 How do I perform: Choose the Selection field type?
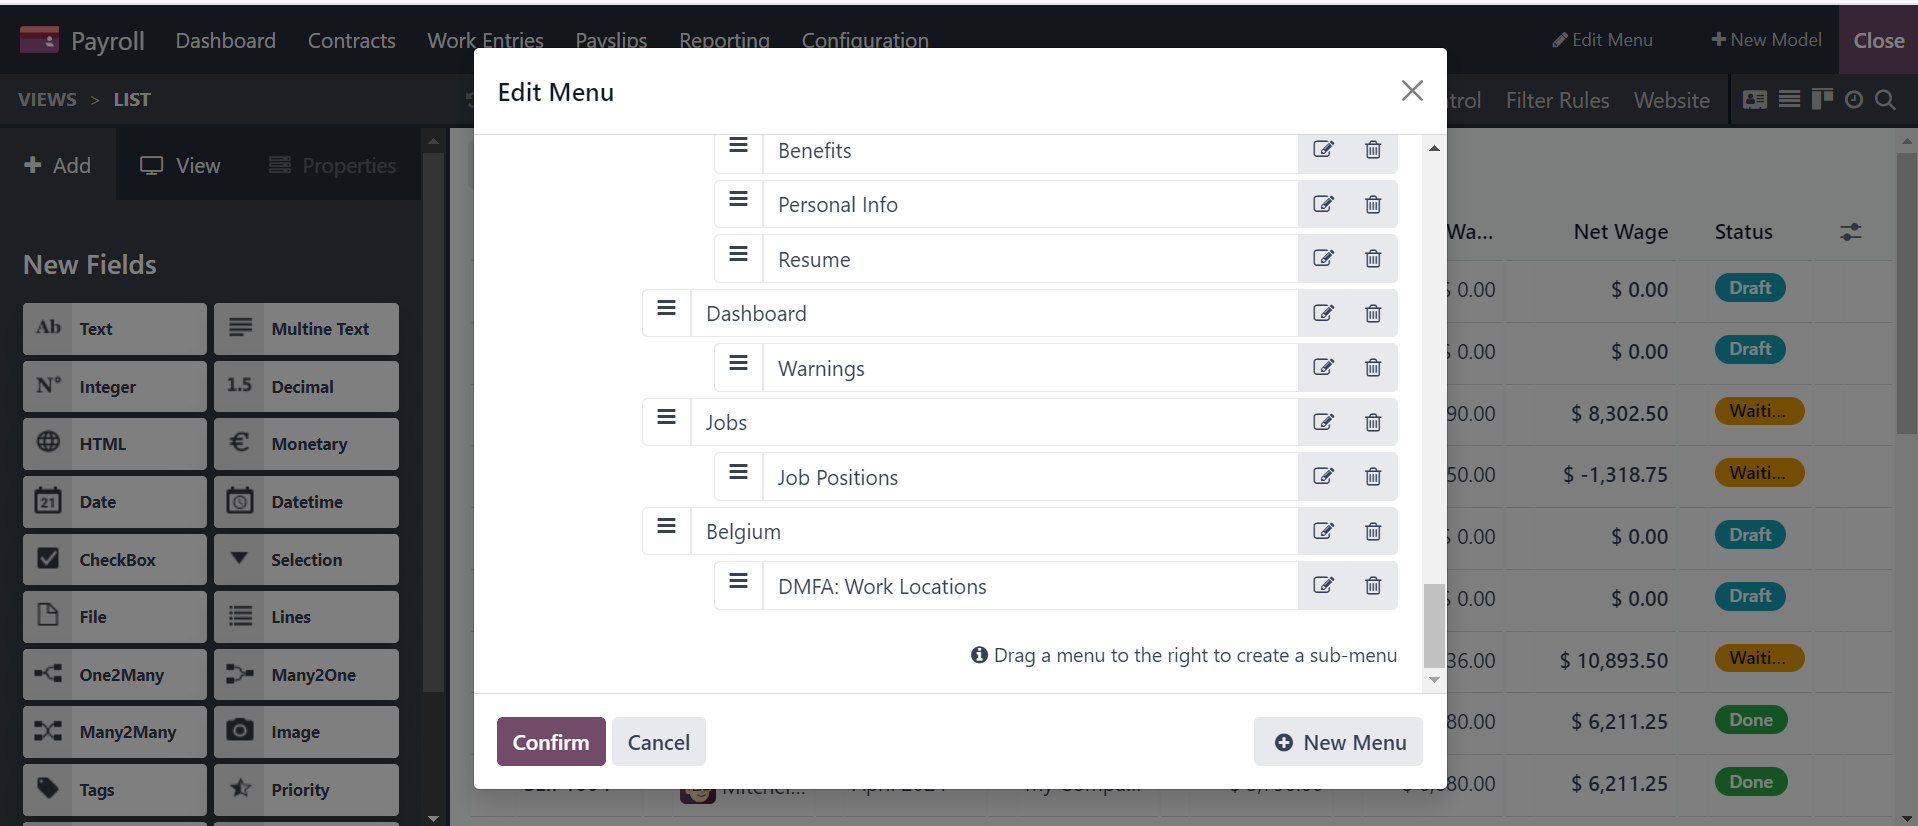[306, 559]
